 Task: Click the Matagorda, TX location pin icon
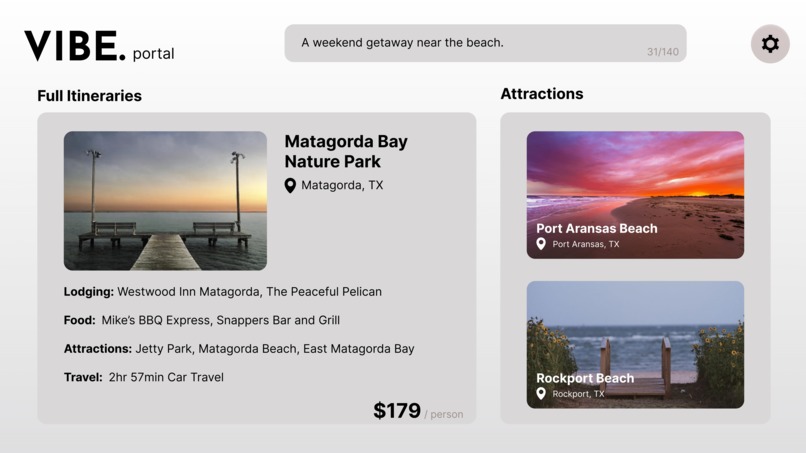pyautogui.click(x=290, y=186)
